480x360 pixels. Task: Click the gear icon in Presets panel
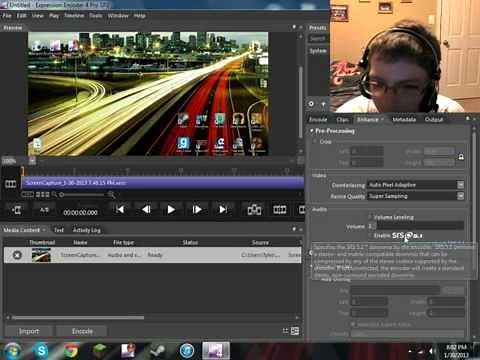click(x=311, y=104)
